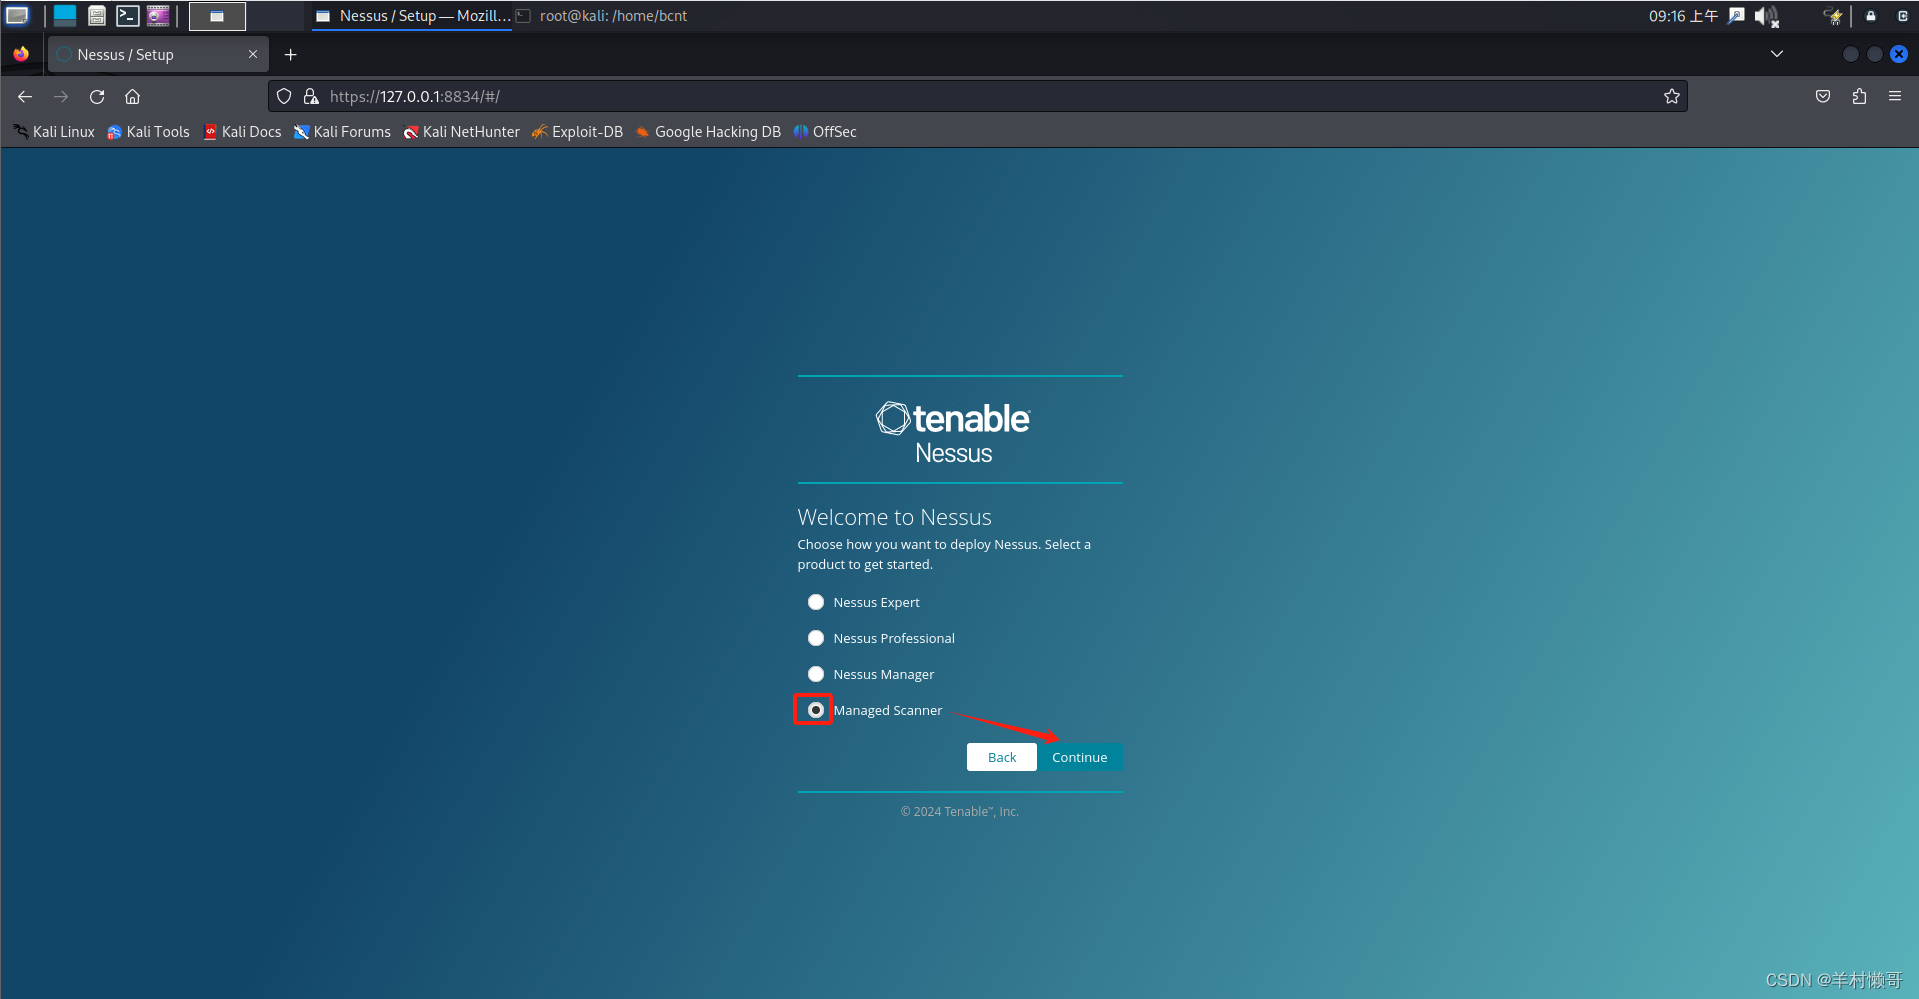Select the Nessus / Setup browser tab
Image resolution: width=1919 pixels, height=999 pixels.
pos(158,55)
